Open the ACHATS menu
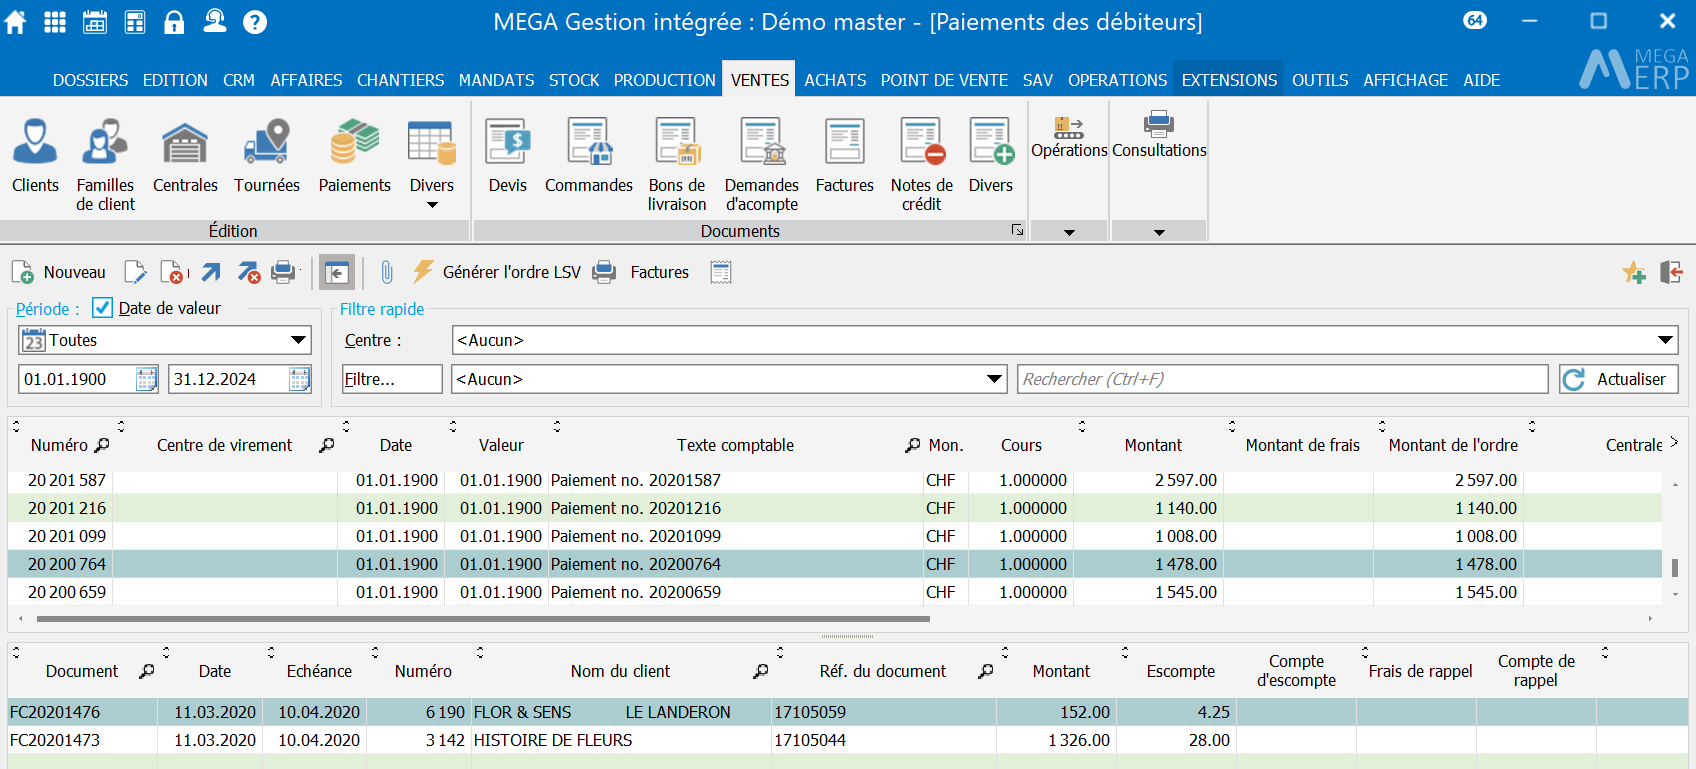 click(835, 80)
